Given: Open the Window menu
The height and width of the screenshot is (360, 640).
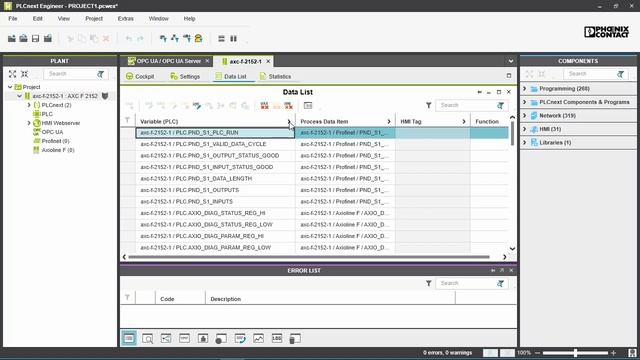Looking at the screenshot, I should click(x=158, y=19).
